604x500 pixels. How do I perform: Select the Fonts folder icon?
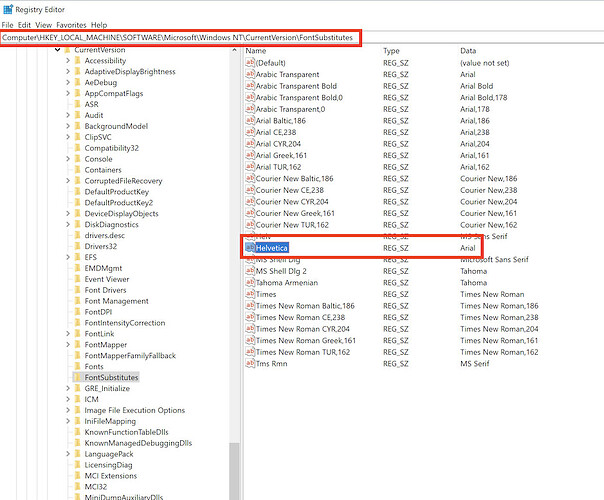tap(77, 366)
